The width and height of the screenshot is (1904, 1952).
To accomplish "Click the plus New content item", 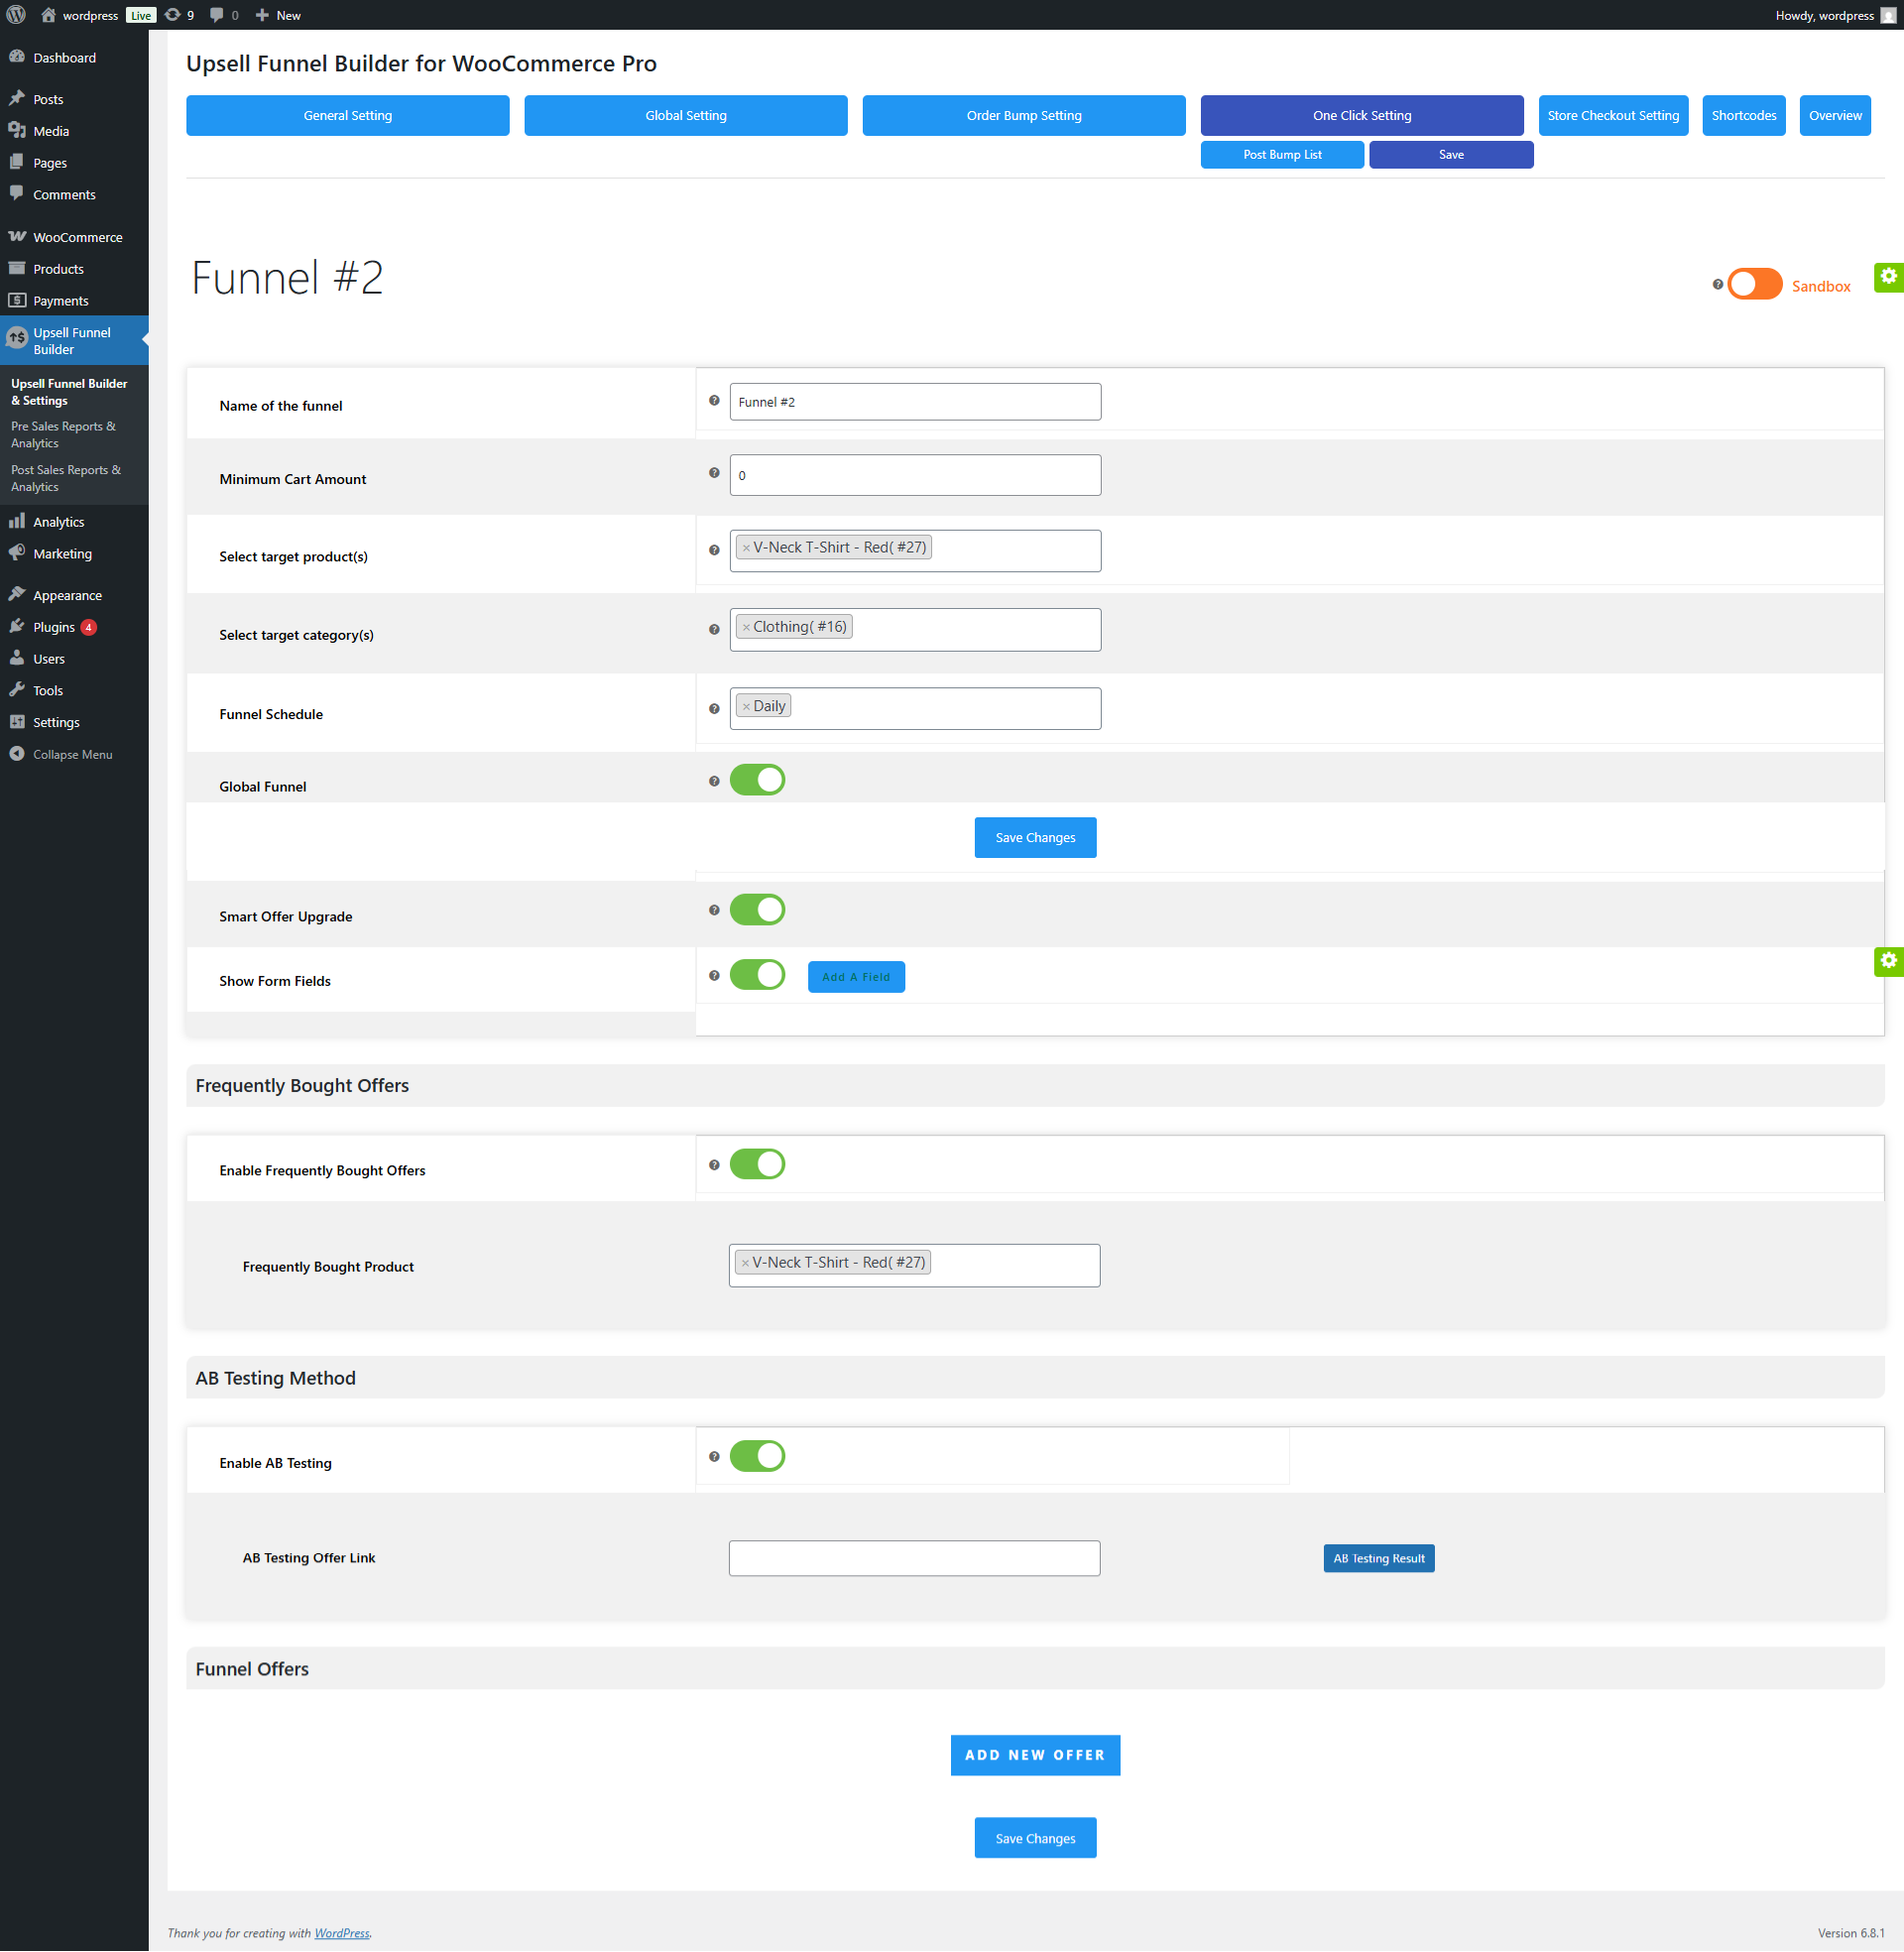I will [x=277, y=15].
